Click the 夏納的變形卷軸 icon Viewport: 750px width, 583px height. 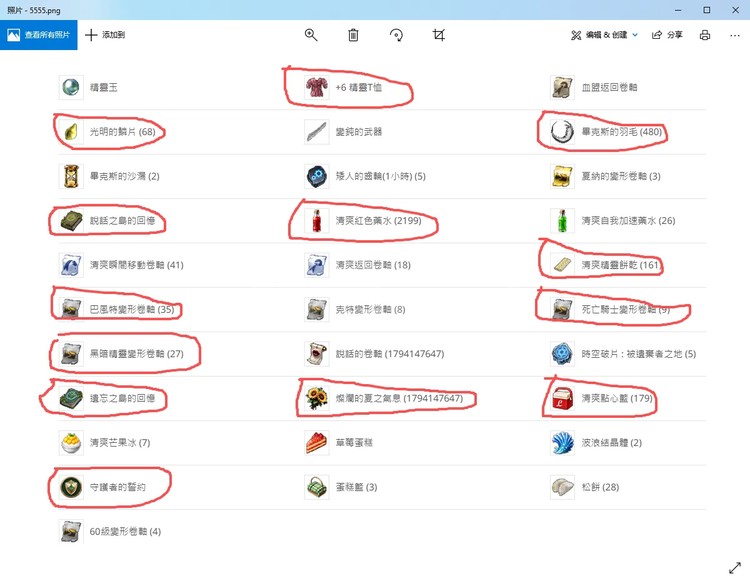coord(562,176)
